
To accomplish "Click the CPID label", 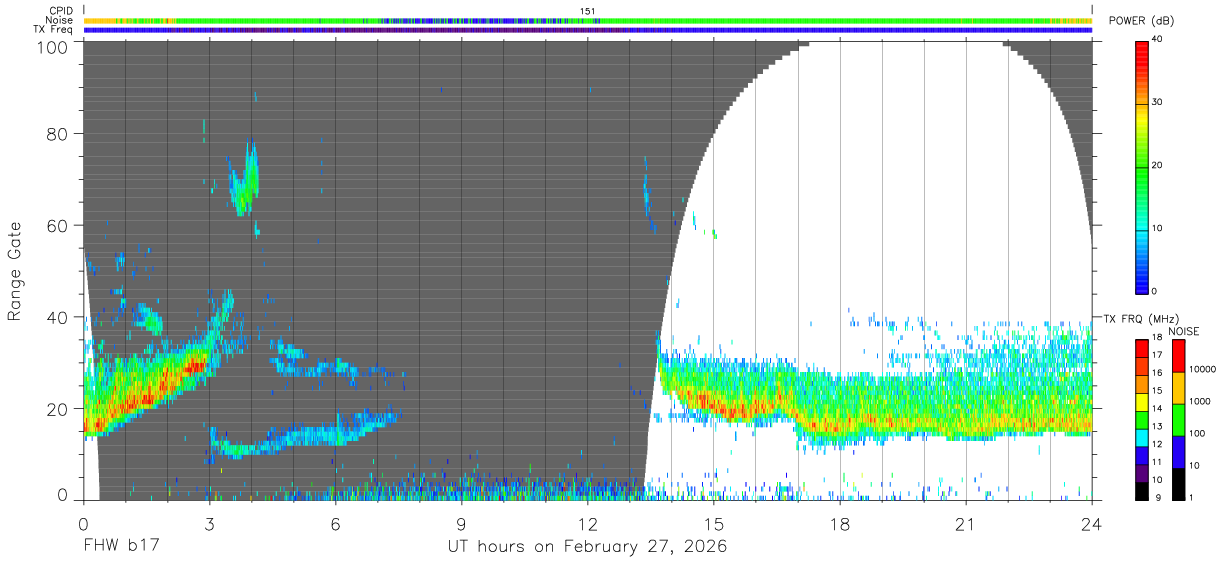I will coord(60,11).
